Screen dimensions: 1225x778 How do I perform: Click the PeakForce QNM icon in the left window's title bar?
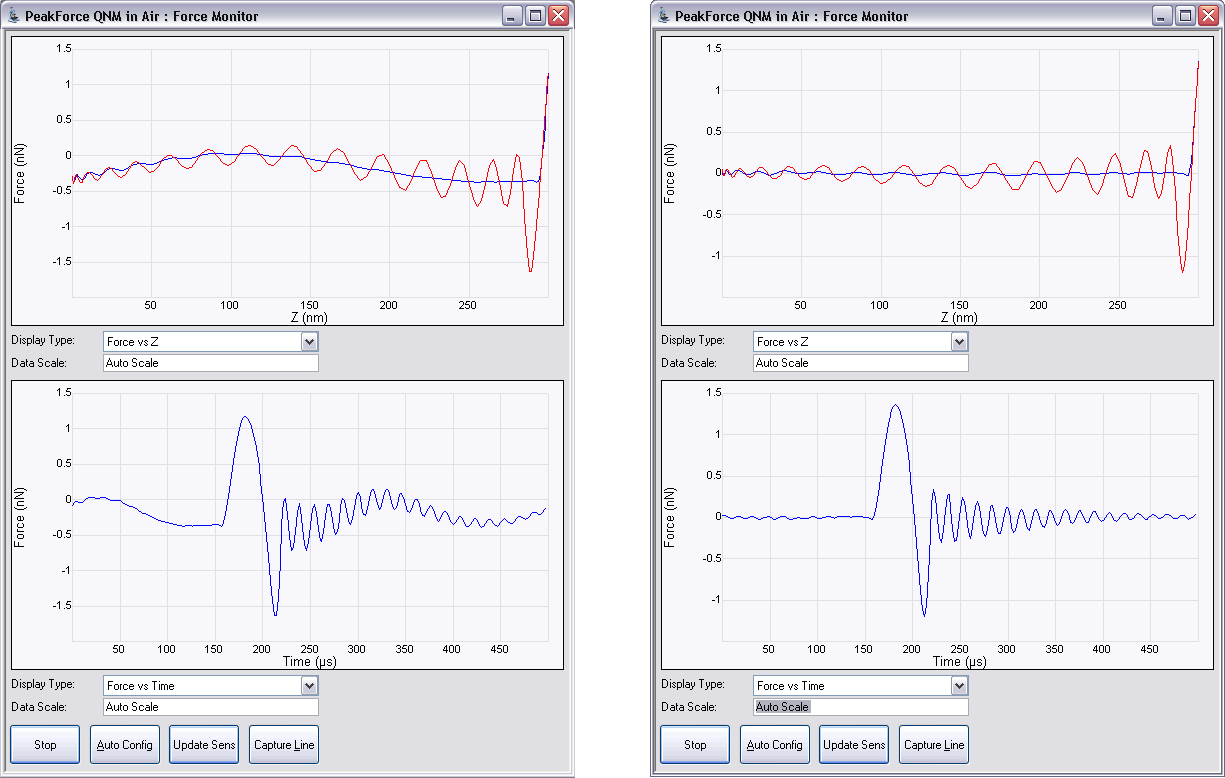pos(15,16)
